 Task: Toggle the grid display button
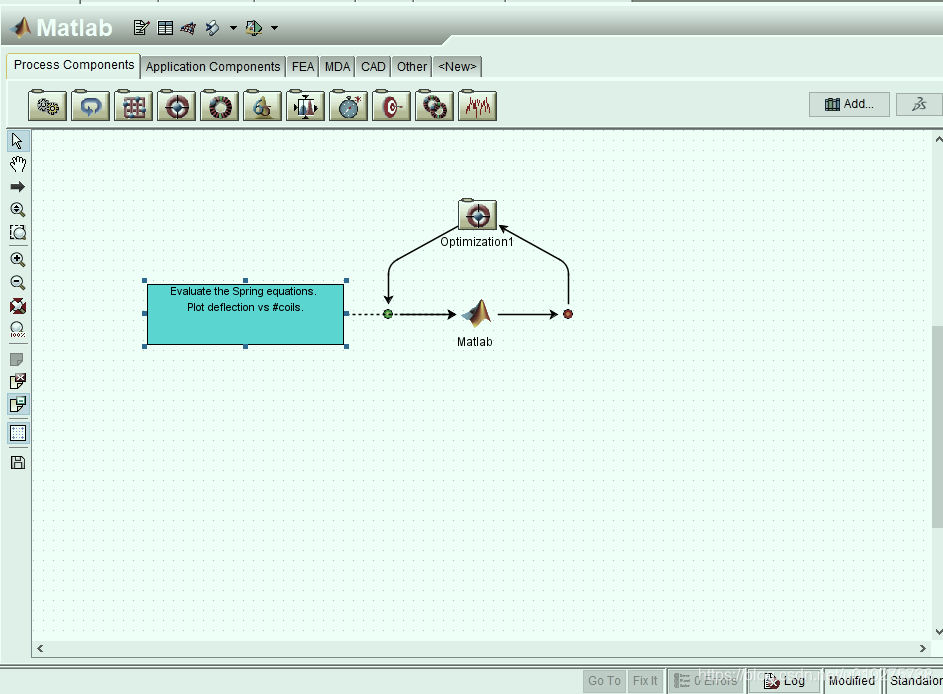18,433
